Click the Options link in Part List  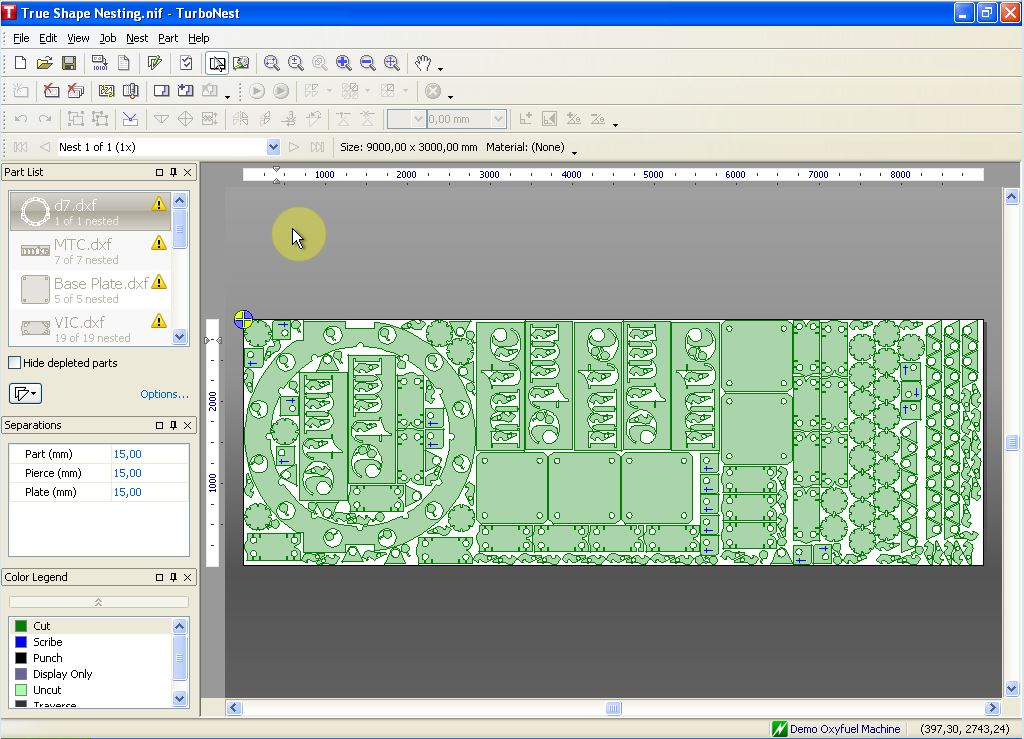(x=163, y=394)
